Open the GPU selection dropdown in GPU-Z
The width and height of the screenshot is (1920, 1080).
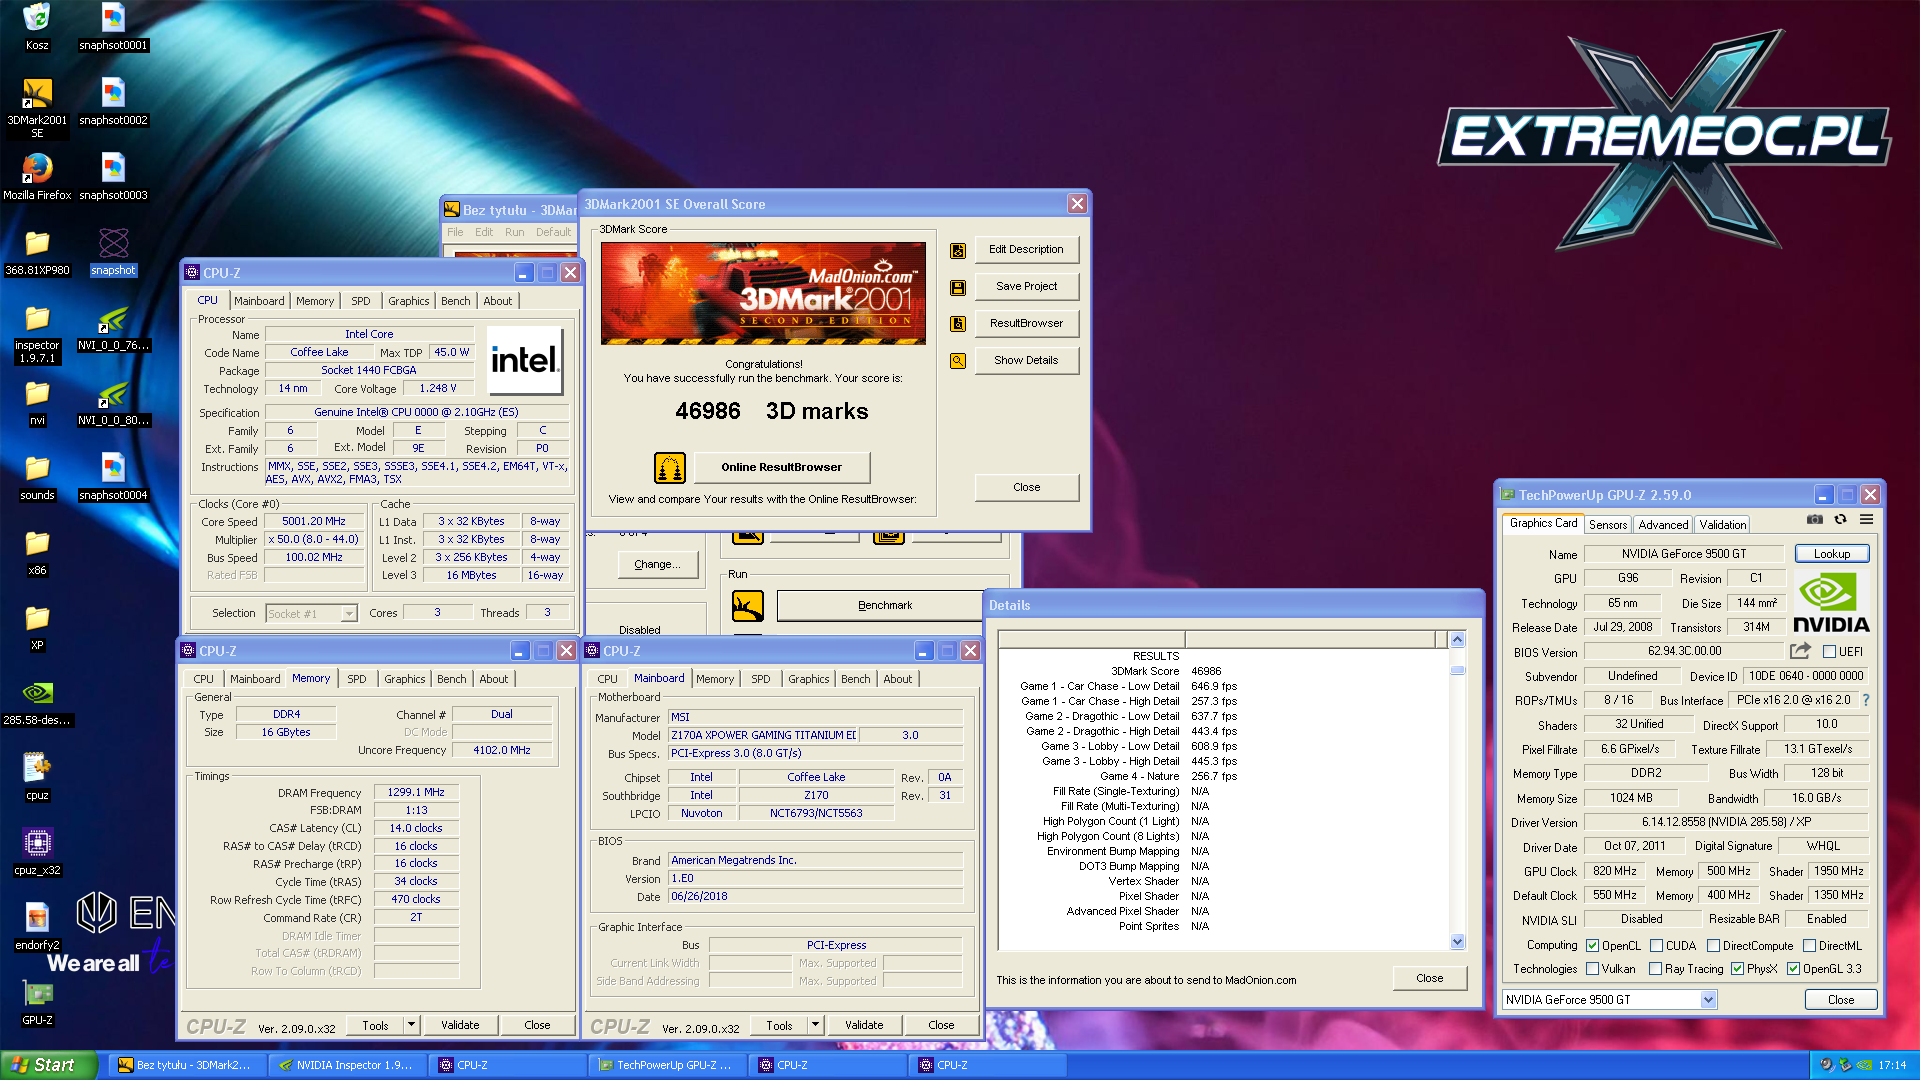(1709, 1000)
